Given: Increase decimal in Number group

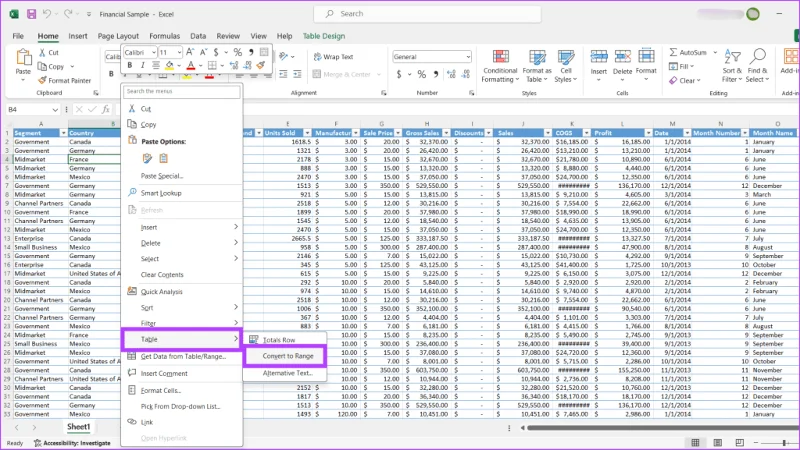Looking at the screenshot, I should tap(452, 74).
